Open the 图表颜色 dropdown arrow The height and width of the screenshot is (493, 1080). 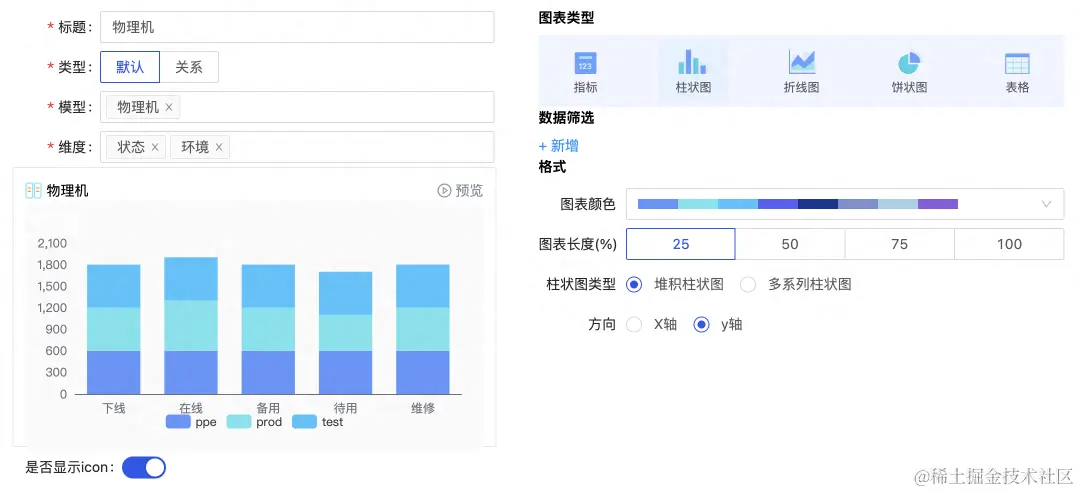(1046, 204)
